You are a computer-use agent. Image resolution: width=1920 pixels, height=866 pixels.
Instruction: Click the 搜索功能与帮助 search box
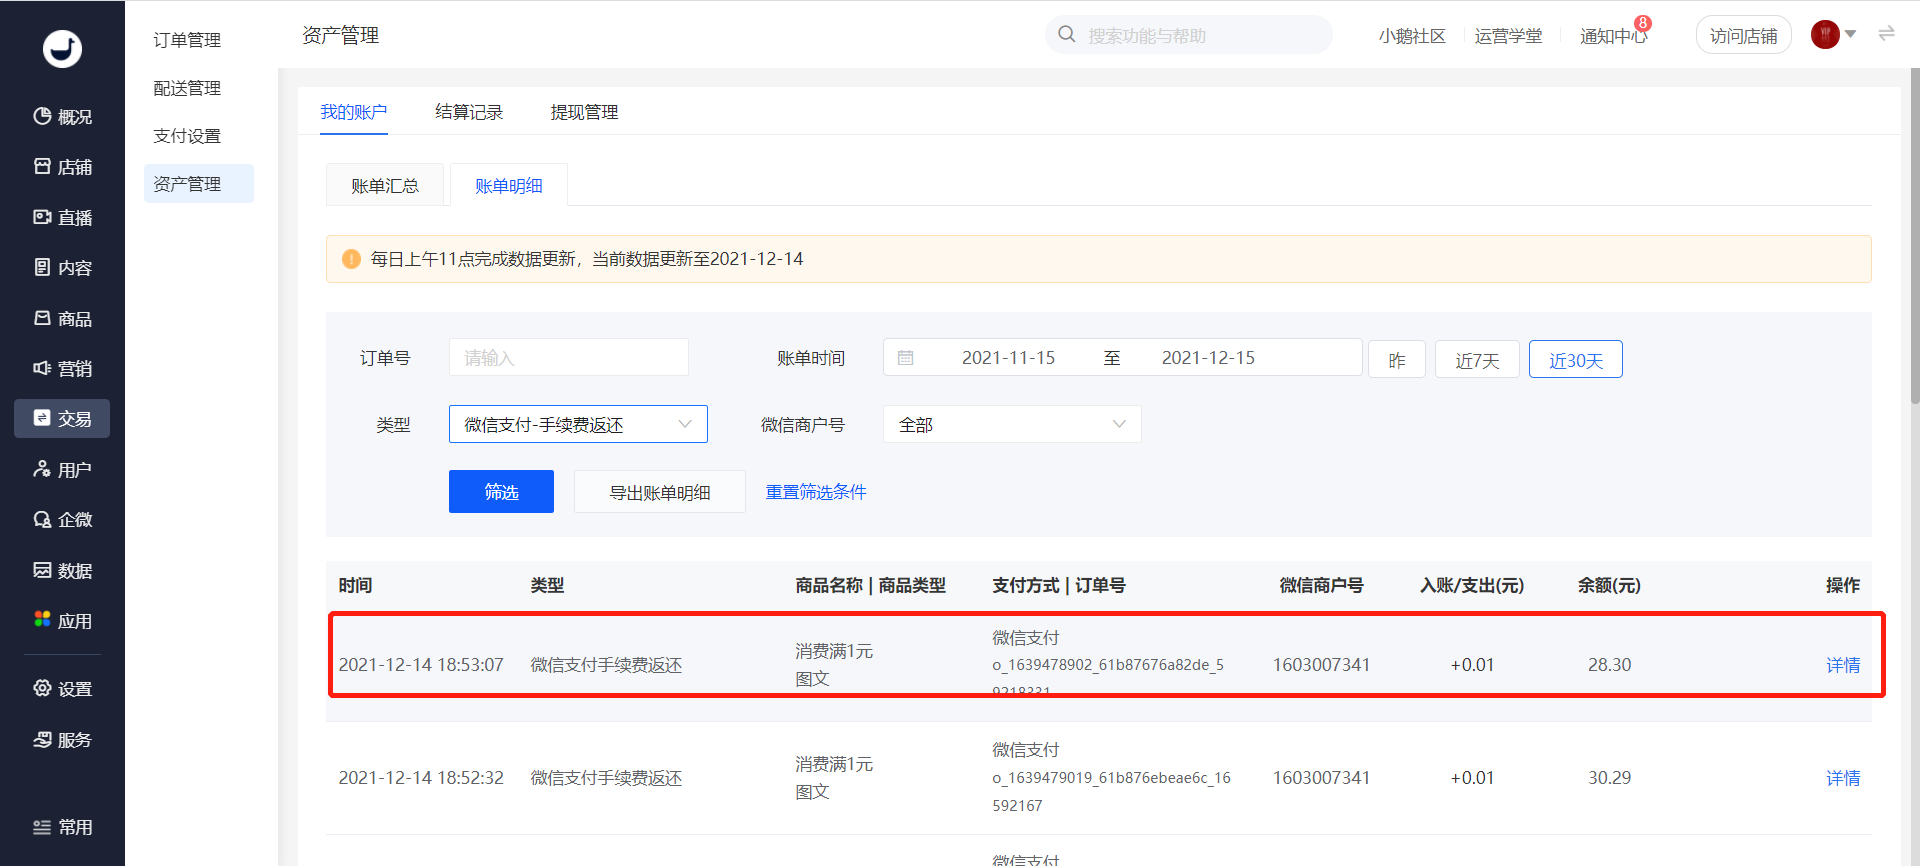tap(1189, 35)
